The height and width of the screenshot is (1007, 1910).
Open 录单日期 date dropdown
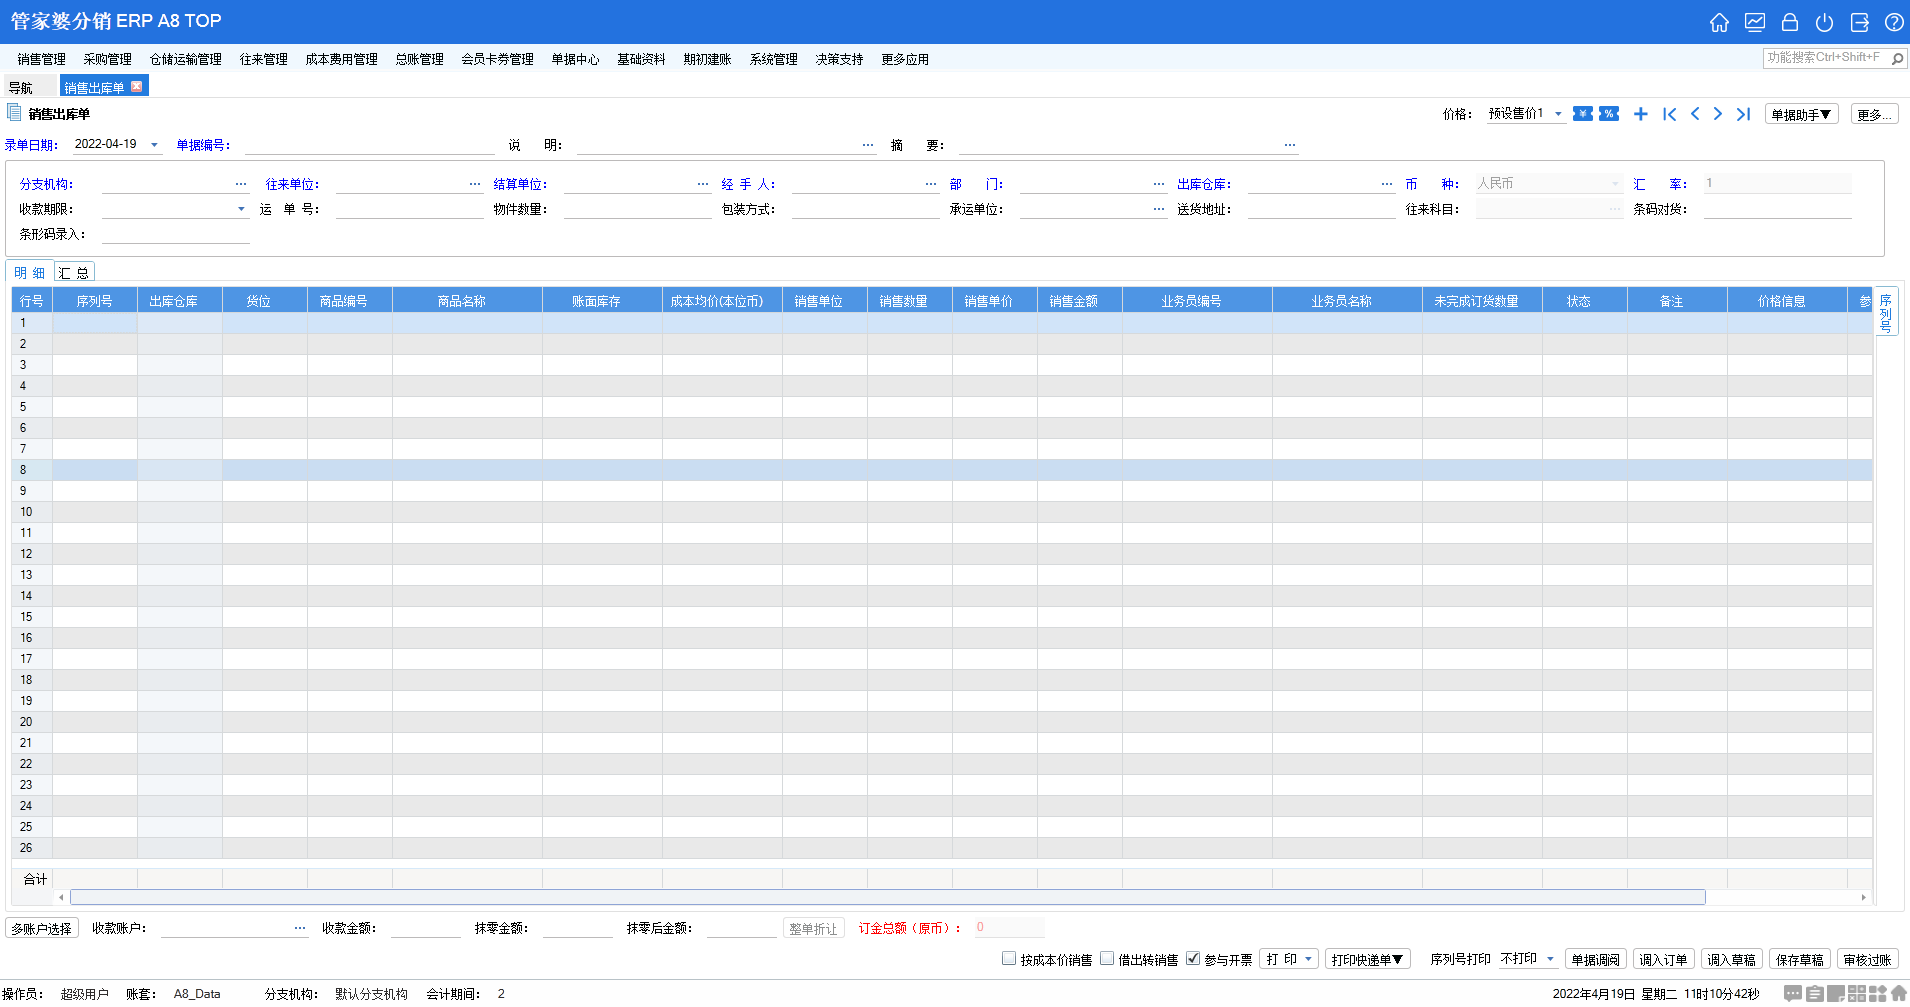tap(154, 145)
